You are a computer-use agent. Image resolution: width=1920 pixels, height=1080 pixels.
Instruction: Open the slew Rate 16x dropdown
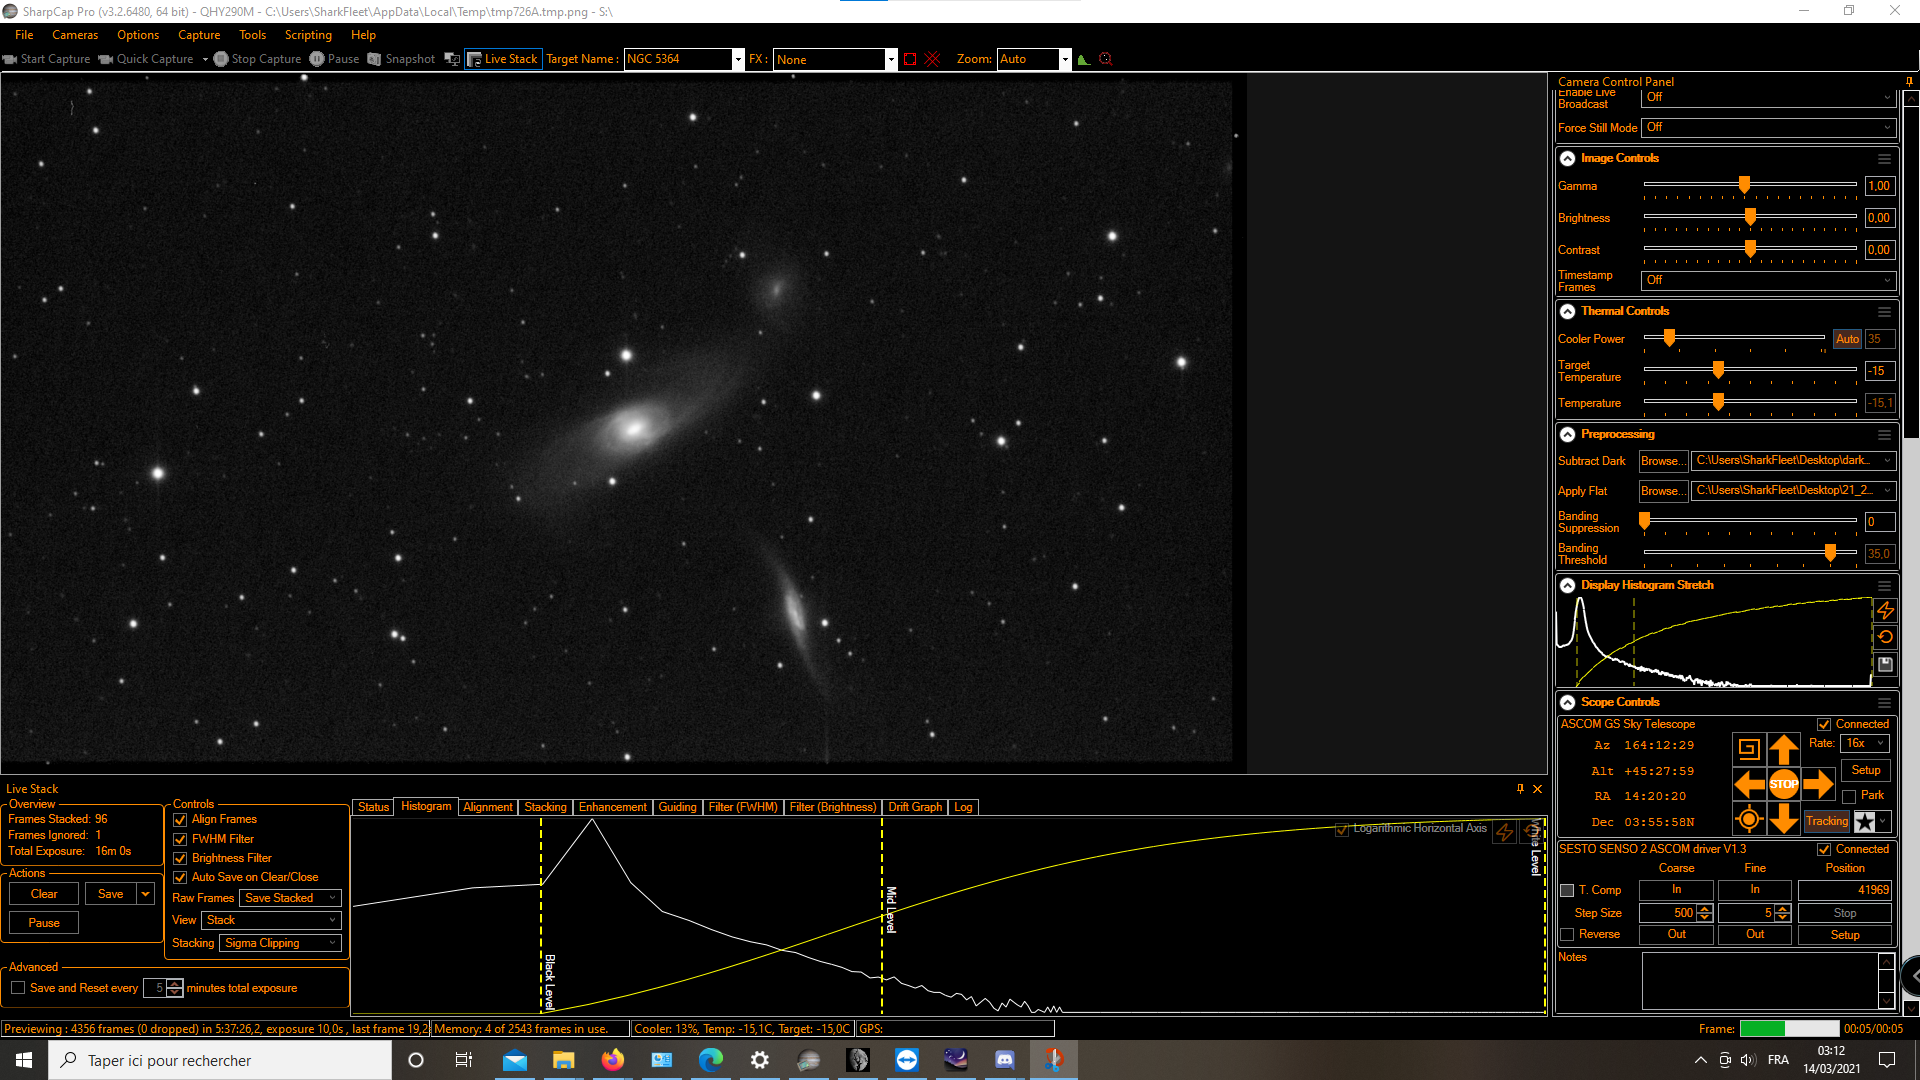(x=1865, y=743)
